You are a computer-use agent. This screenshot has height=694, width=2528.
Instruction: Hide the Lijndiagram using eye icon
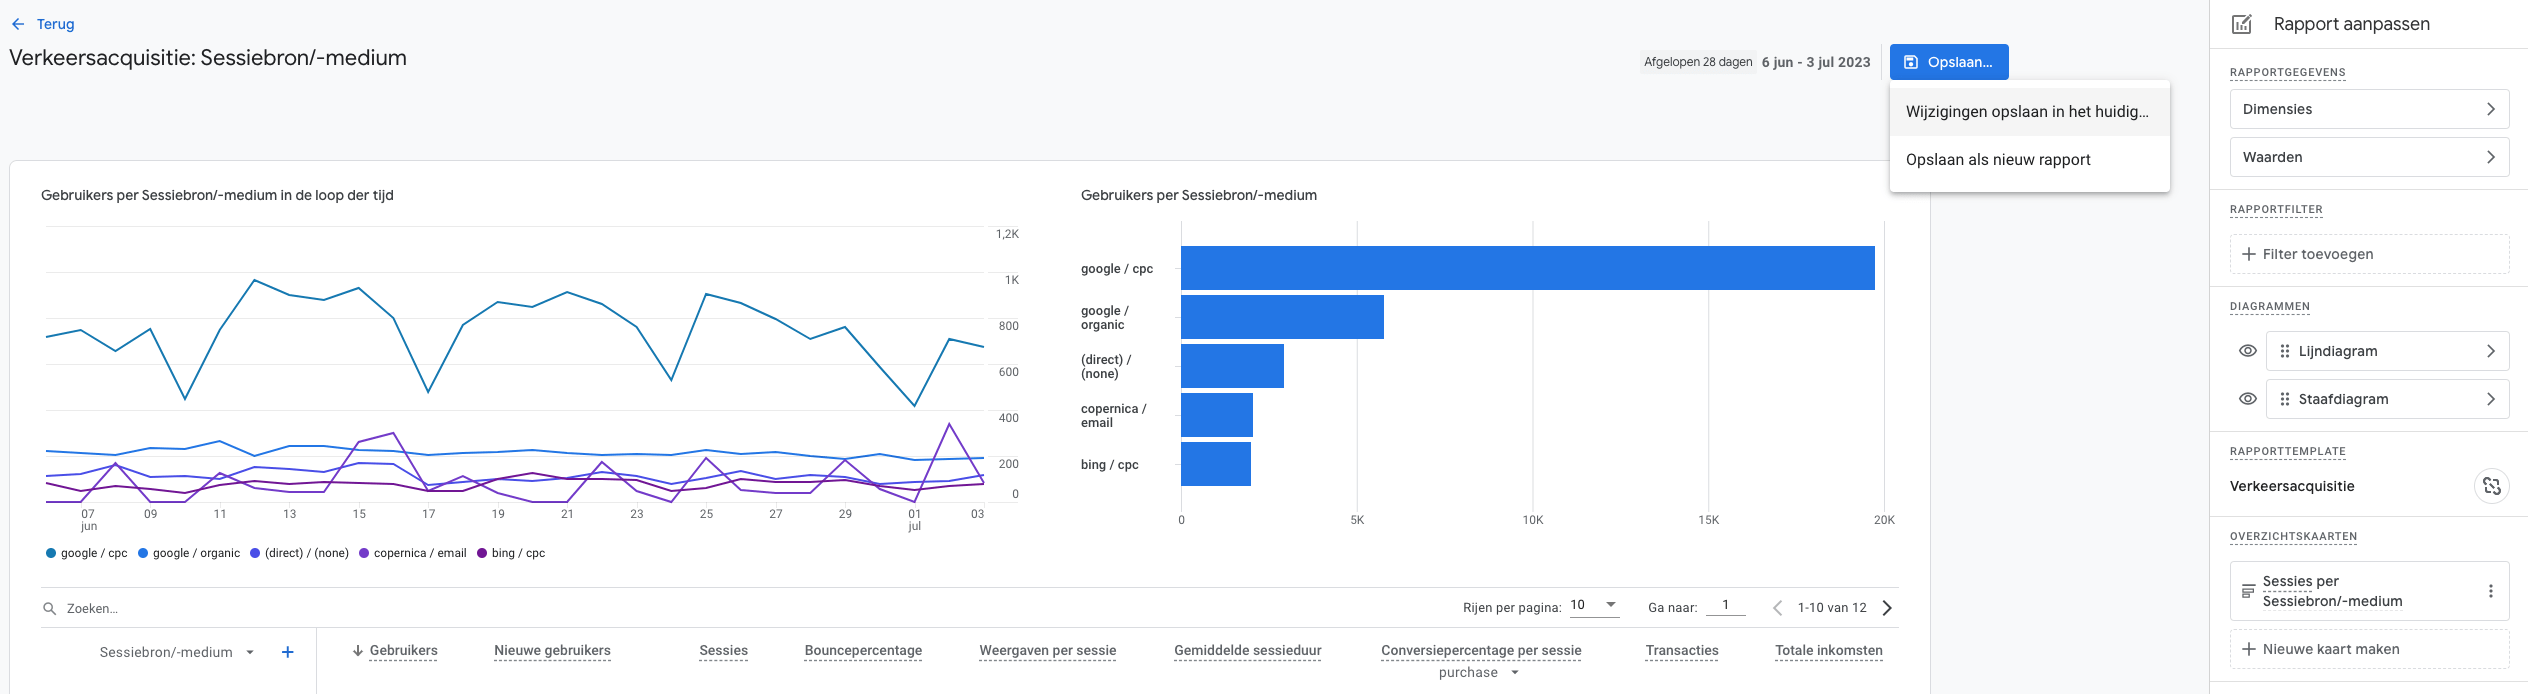2247,351
